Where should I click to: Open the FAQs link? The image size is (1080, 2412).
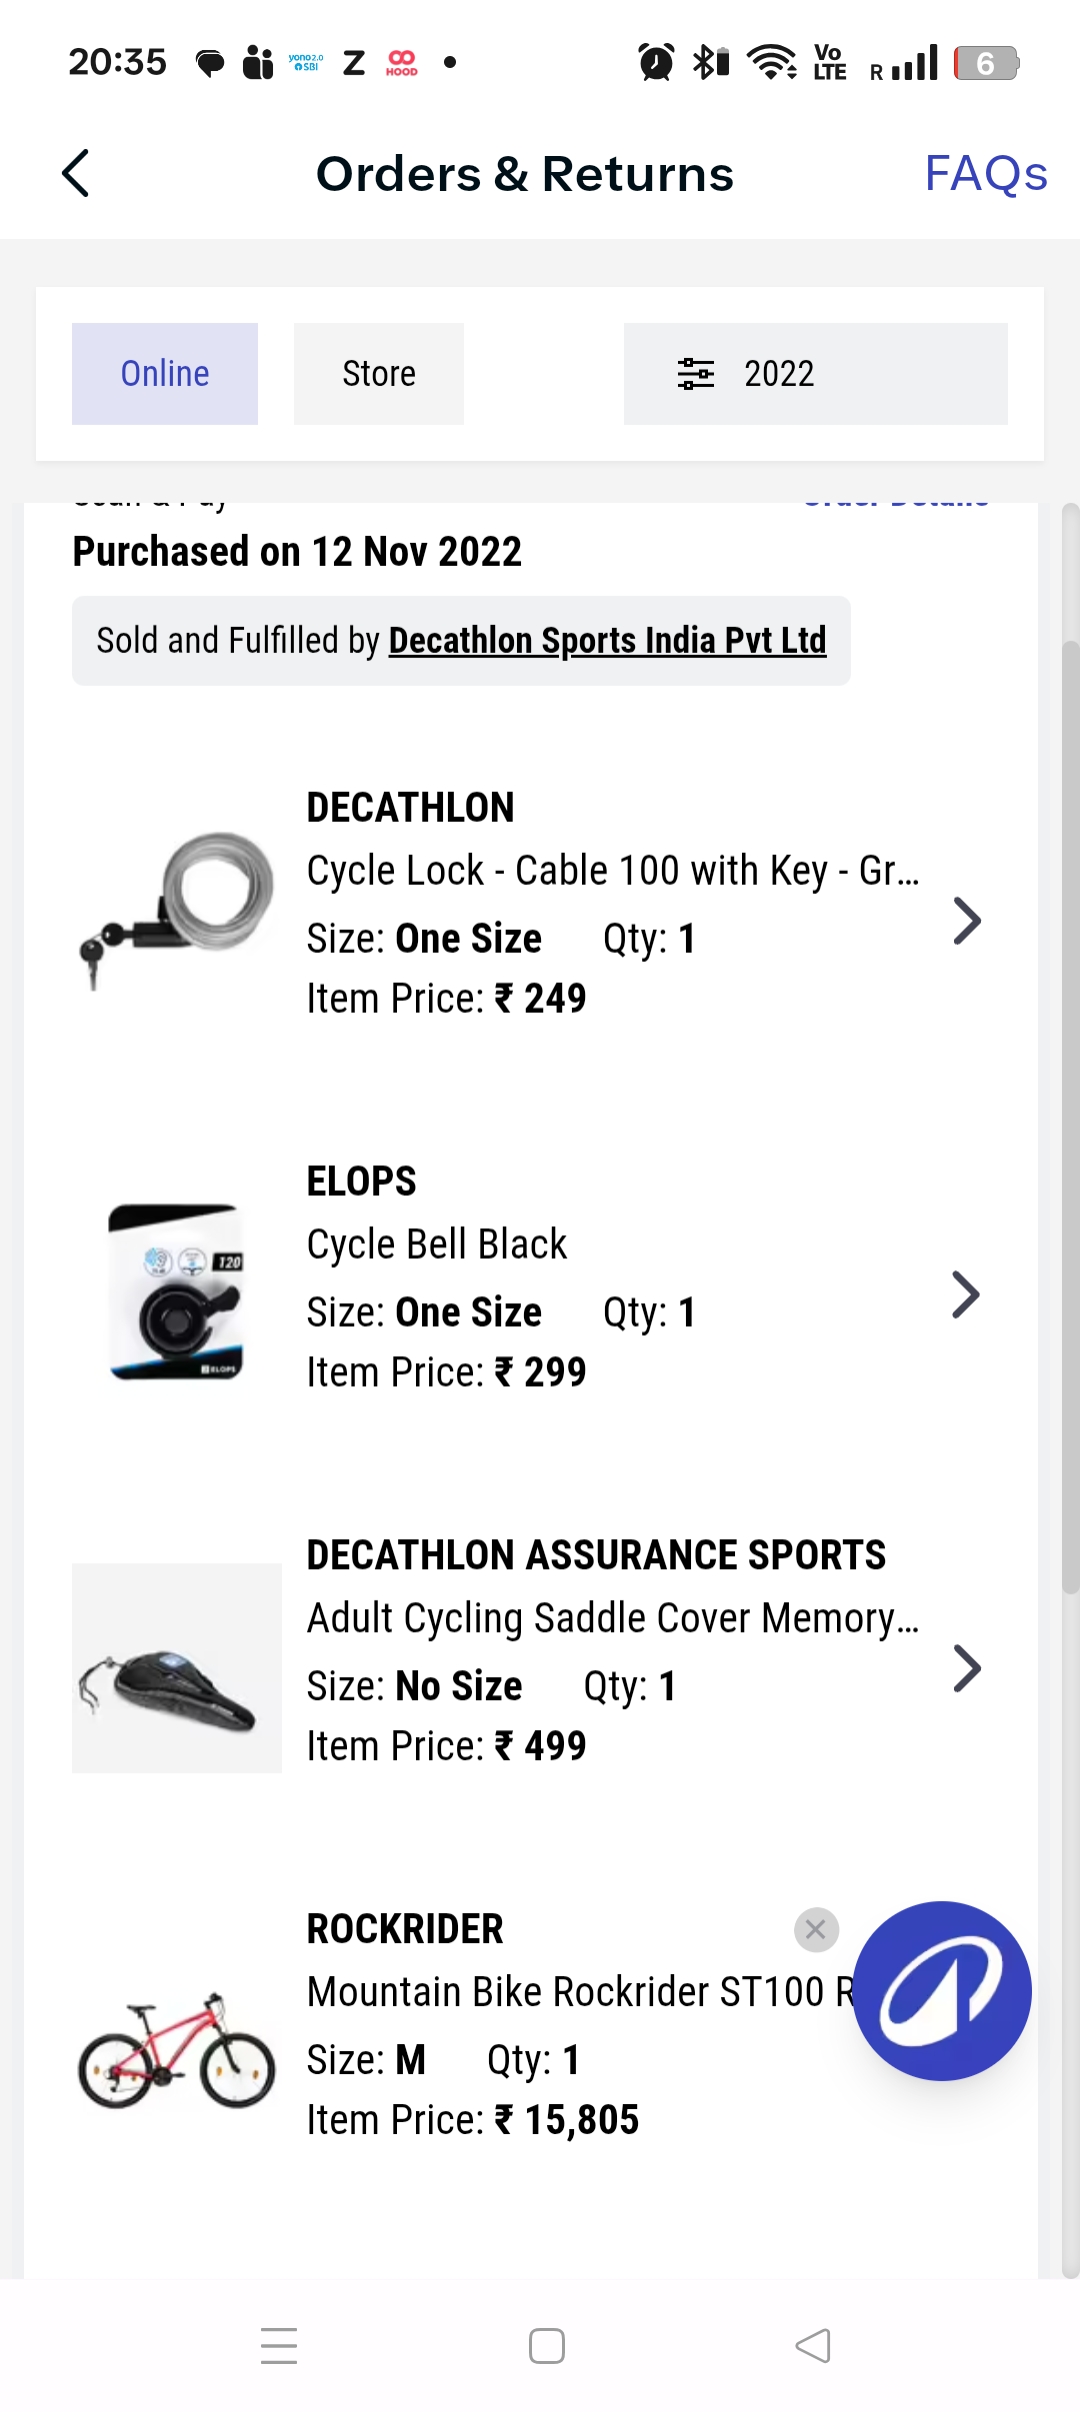click(985, 173)
